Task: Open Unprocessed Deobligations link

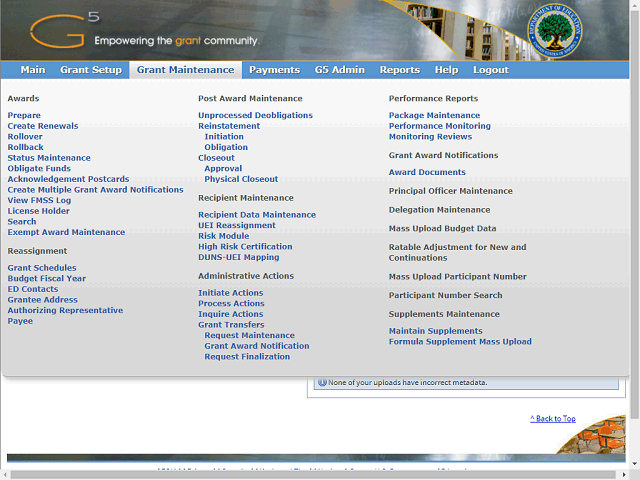Action: tap(256, 115)
